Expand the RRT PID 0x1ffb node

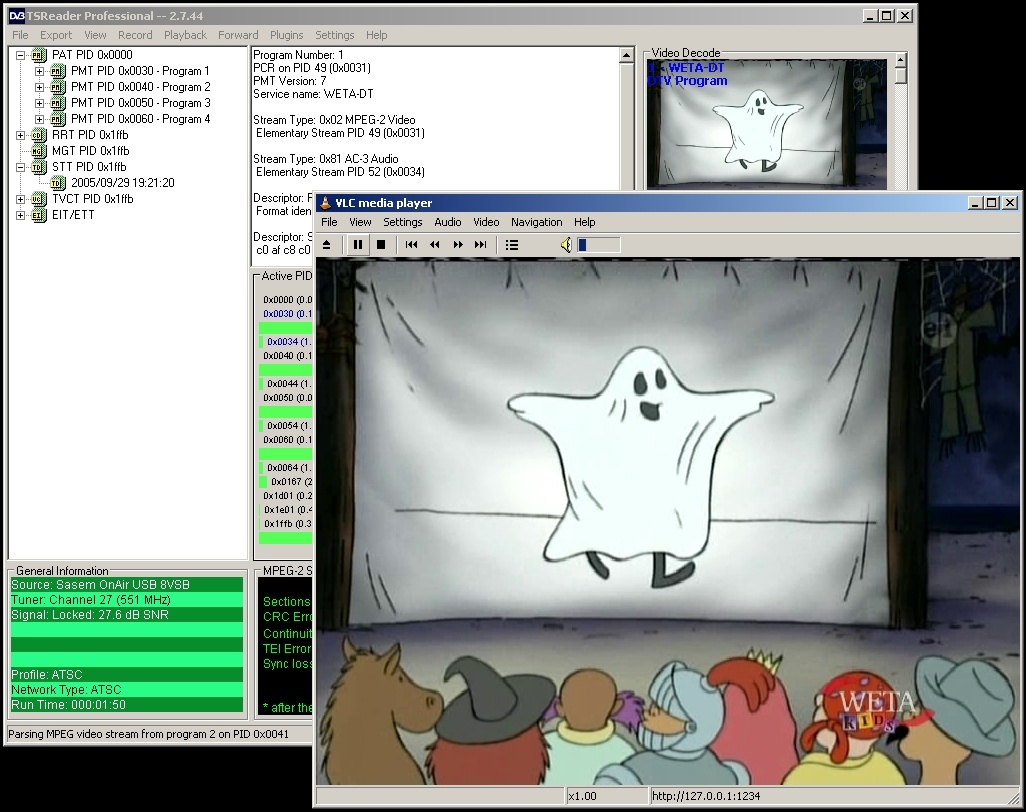coord(20,135)
